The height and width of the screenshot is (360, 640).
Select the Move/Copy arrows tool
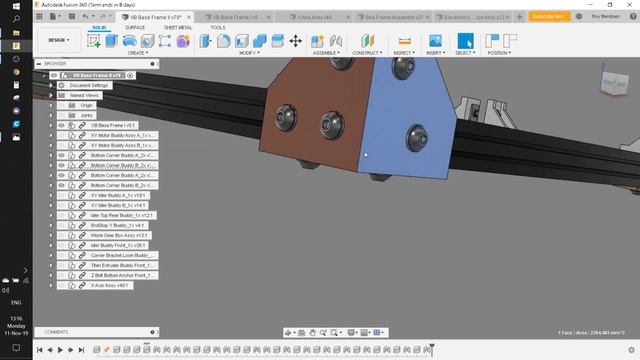(296, 41)
